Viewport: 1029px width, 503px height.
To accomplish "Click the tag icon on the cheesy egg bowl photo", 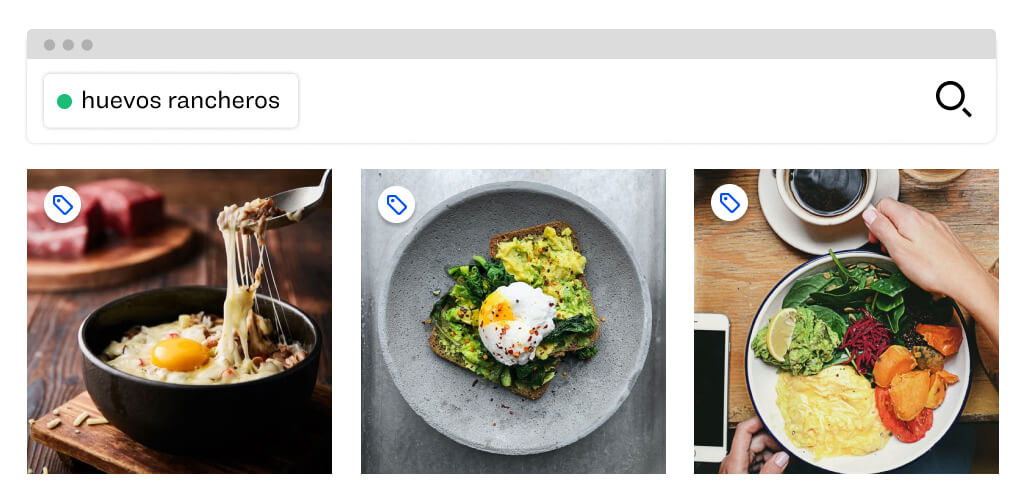I will click(x=63, y=205).
